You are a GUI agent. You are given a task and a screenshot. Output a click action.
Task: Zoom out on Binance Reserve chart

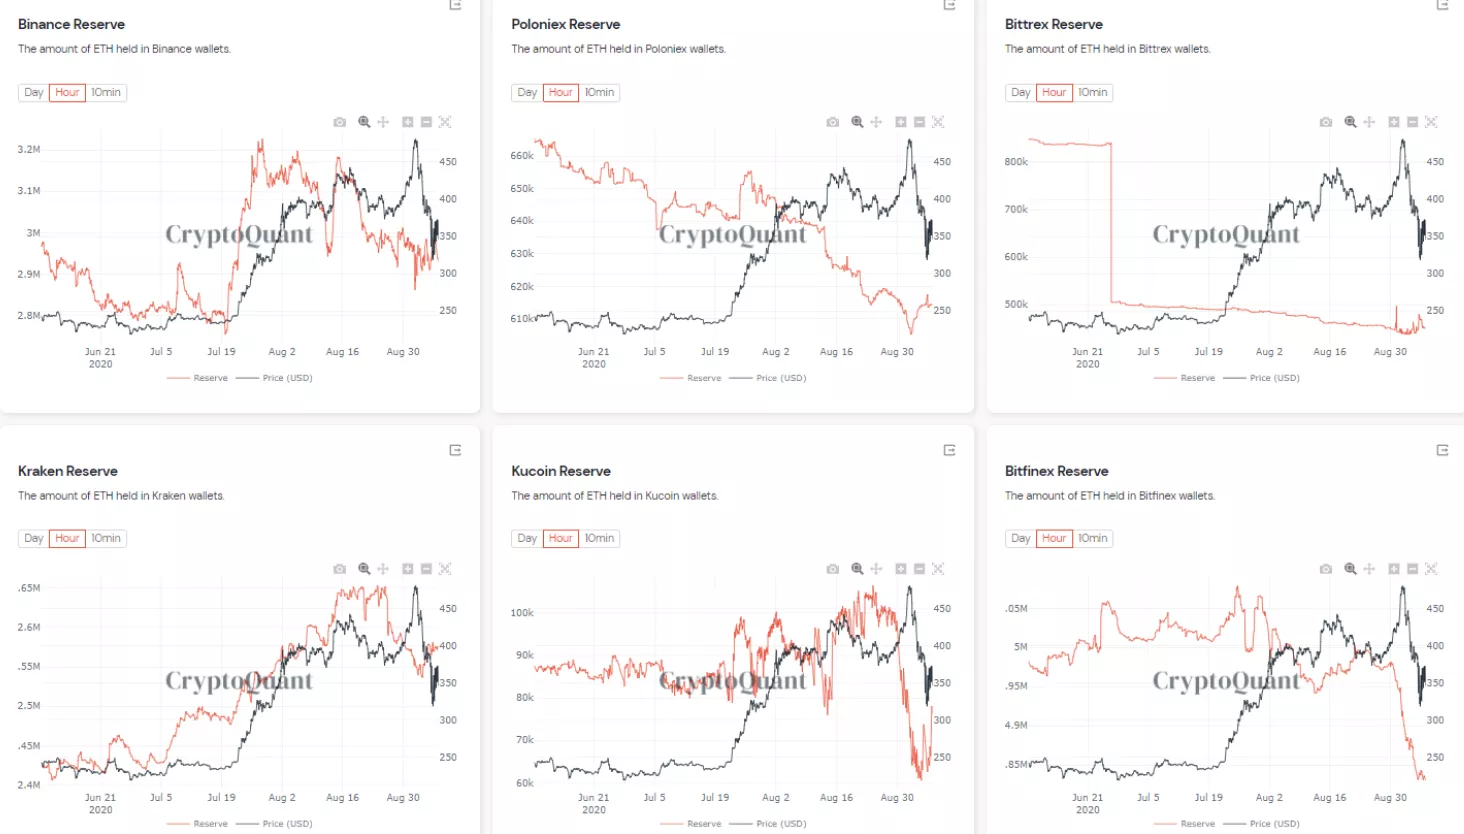click(426, 122)
